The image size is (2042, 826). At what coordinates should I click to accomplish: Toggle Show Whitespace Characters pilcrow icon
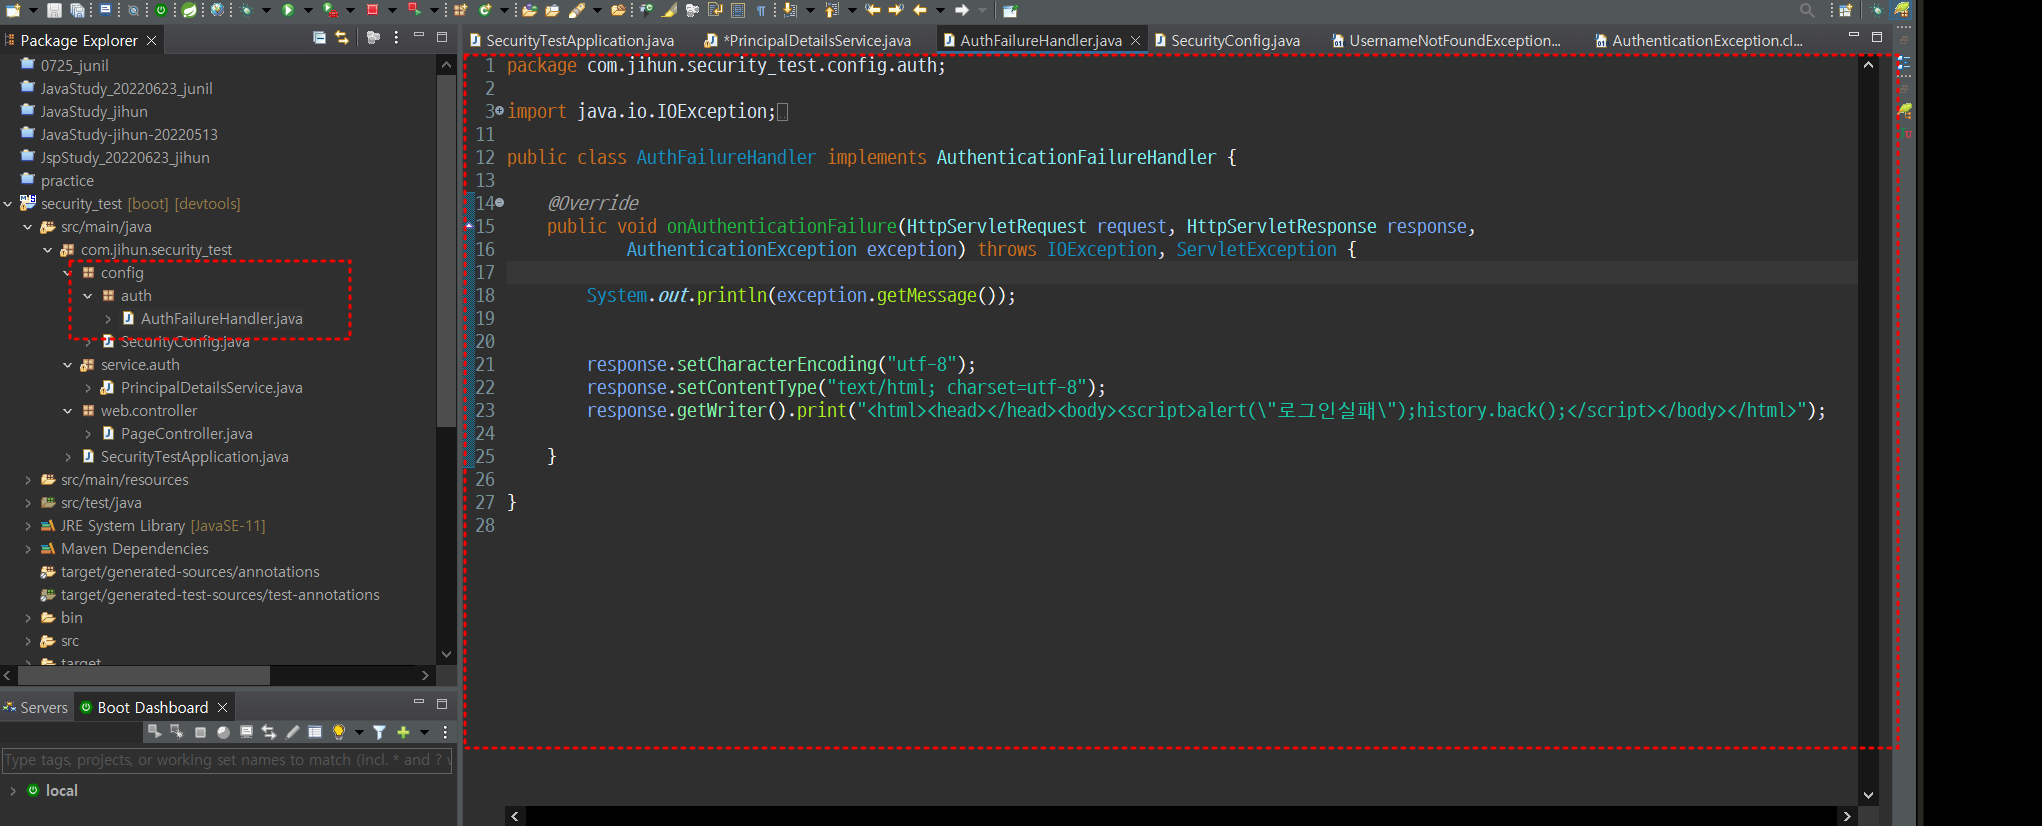coord(761,10)
